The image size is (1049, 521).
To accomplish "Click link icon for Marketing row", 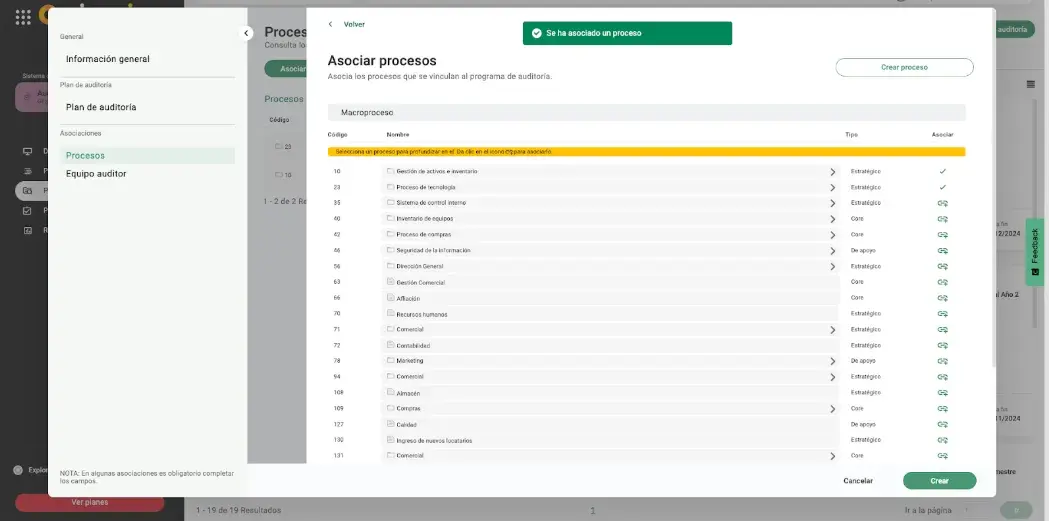I will (x=942, y=361).
